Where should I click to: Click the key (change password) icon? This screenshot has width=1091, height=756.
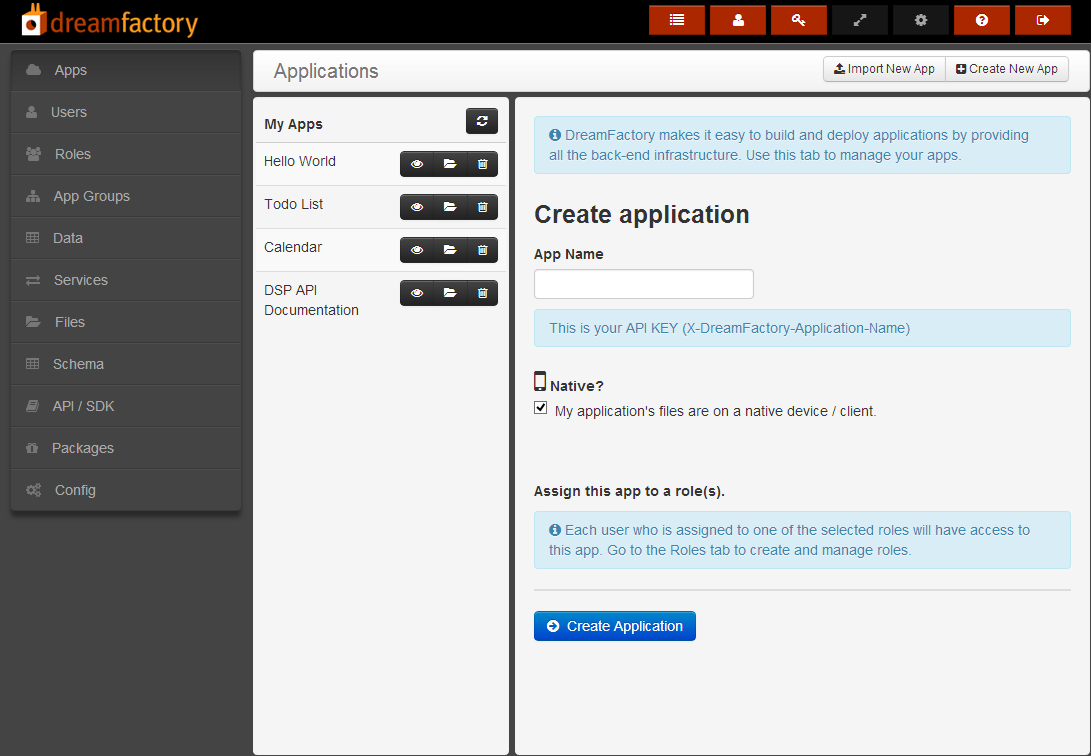point(799,20)
